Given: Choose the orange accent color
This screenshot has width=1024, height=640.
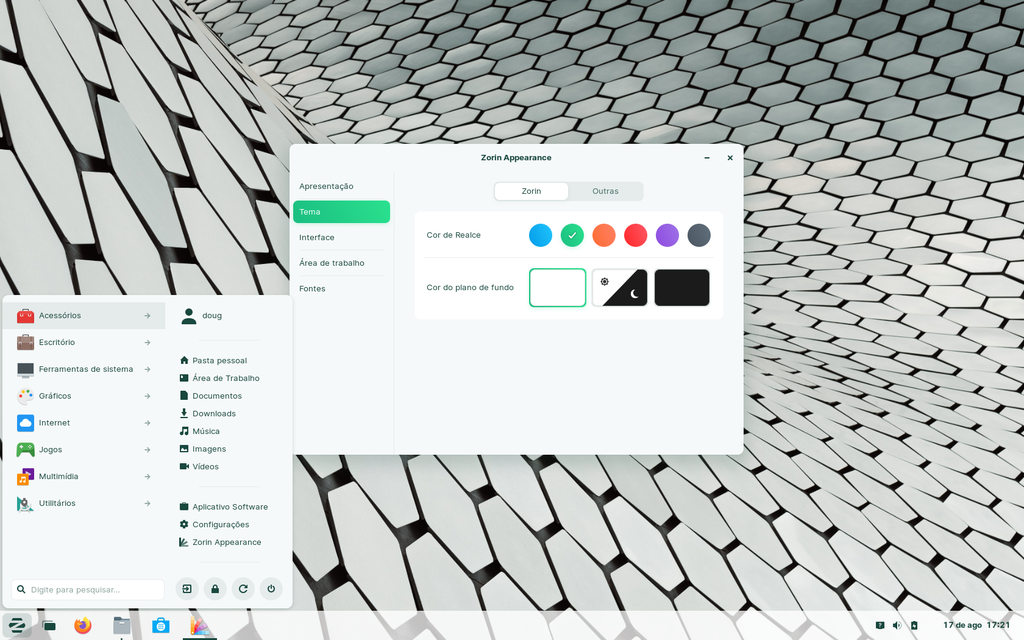Looking at the screenshot, I should (x=604, y=235).
